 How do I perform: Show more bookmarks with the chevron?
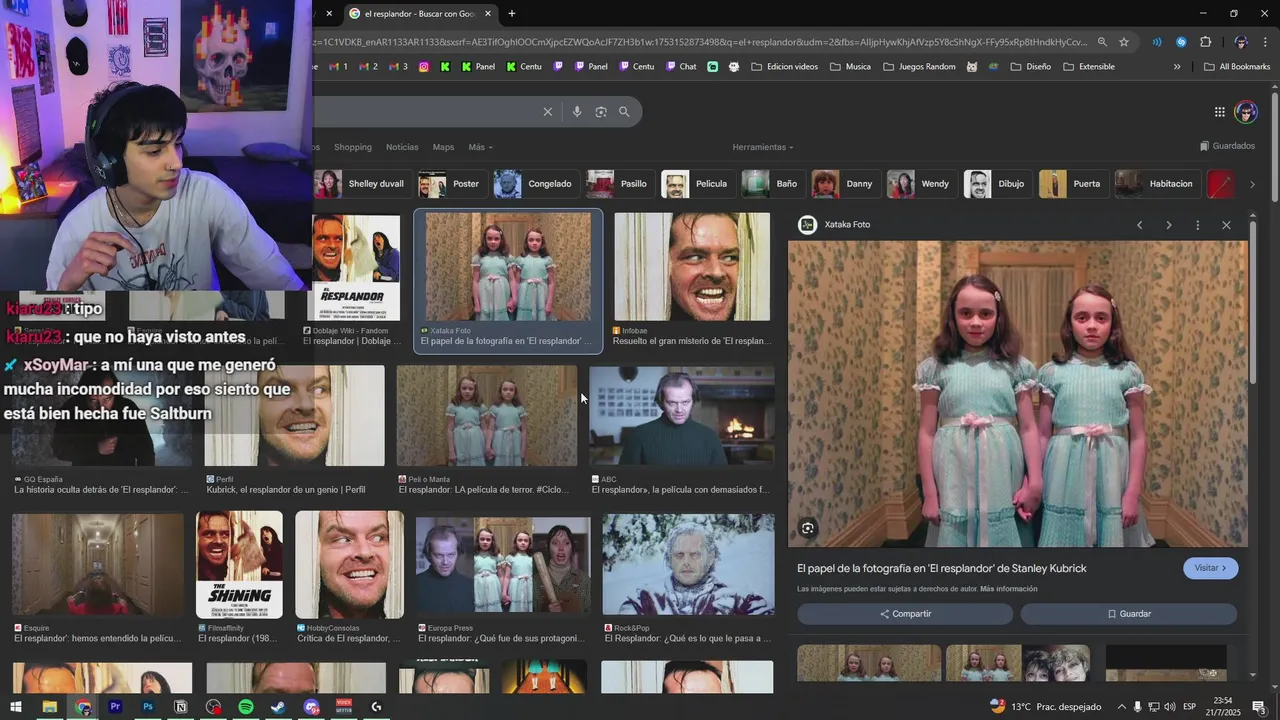click(1177, 67)
